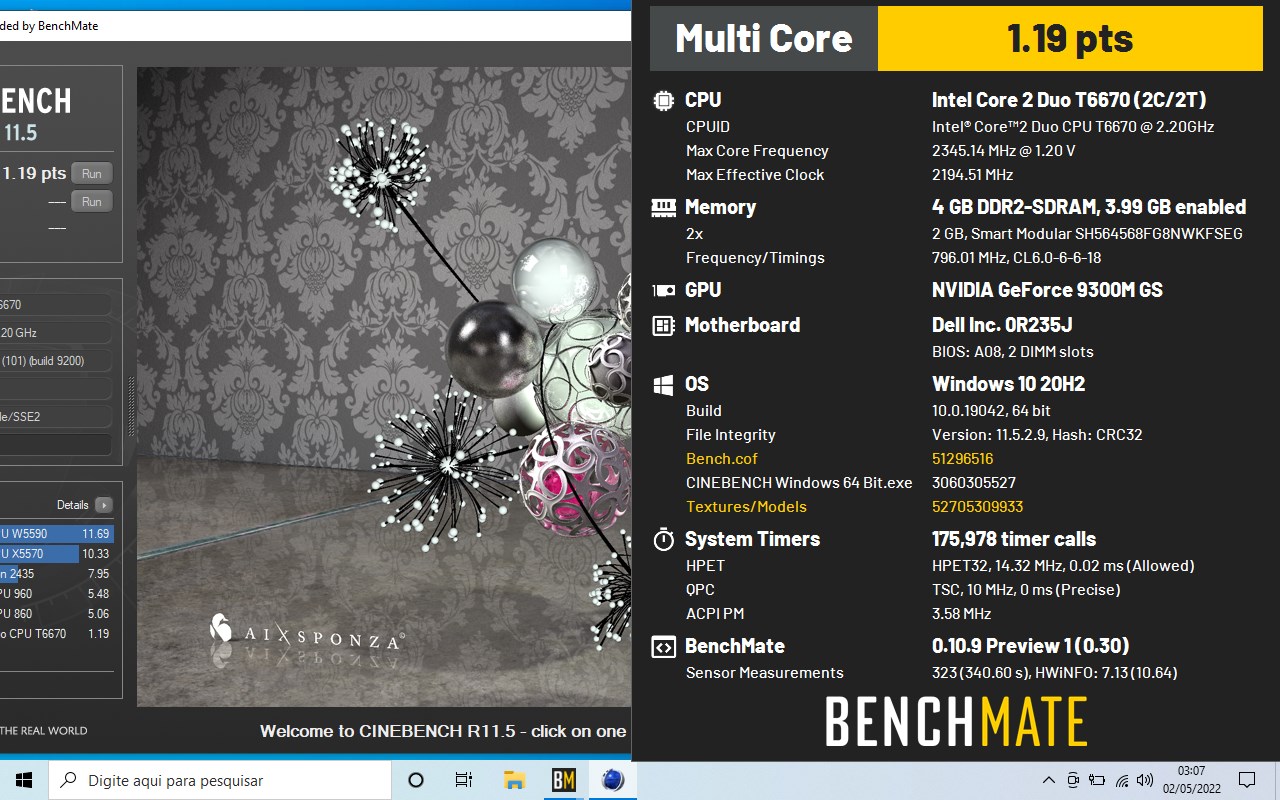The height and width of the screenshot is (800, 1280).
Task: Select the CPU T6670 ranking row with 1.19
Action: point(57,634)
